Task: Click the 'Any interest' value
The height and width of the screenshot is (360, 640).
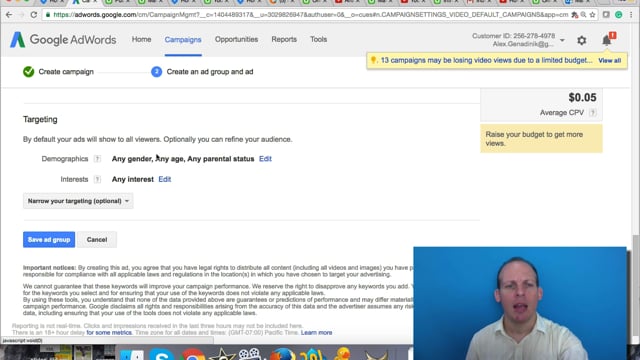Action: [x=133, y=179]
